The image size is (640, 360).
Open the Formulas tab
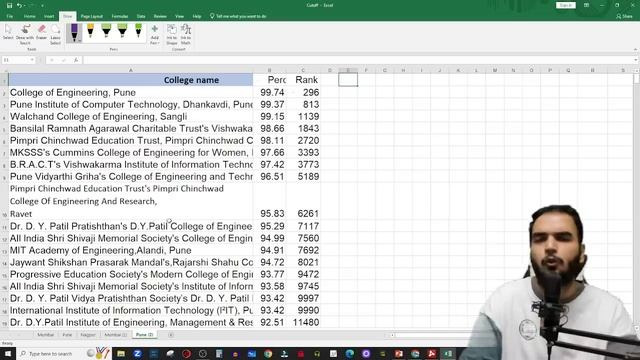tap(120, 16)
